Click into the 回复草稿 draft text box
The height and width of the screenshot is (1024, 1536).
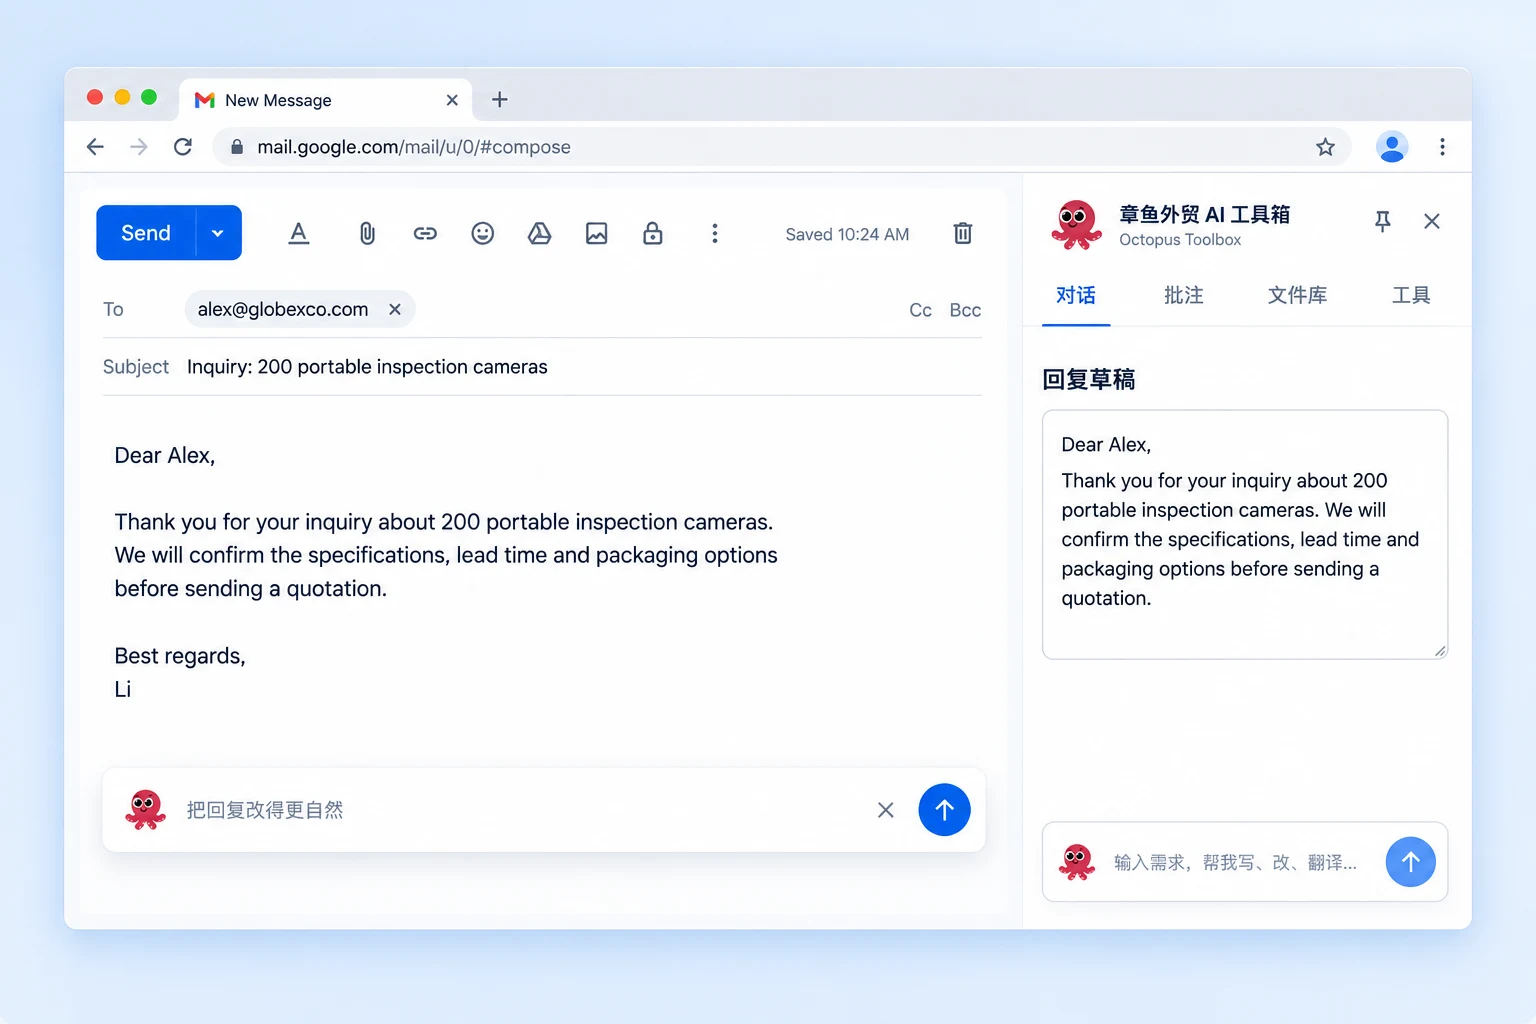pos(1245,534)
